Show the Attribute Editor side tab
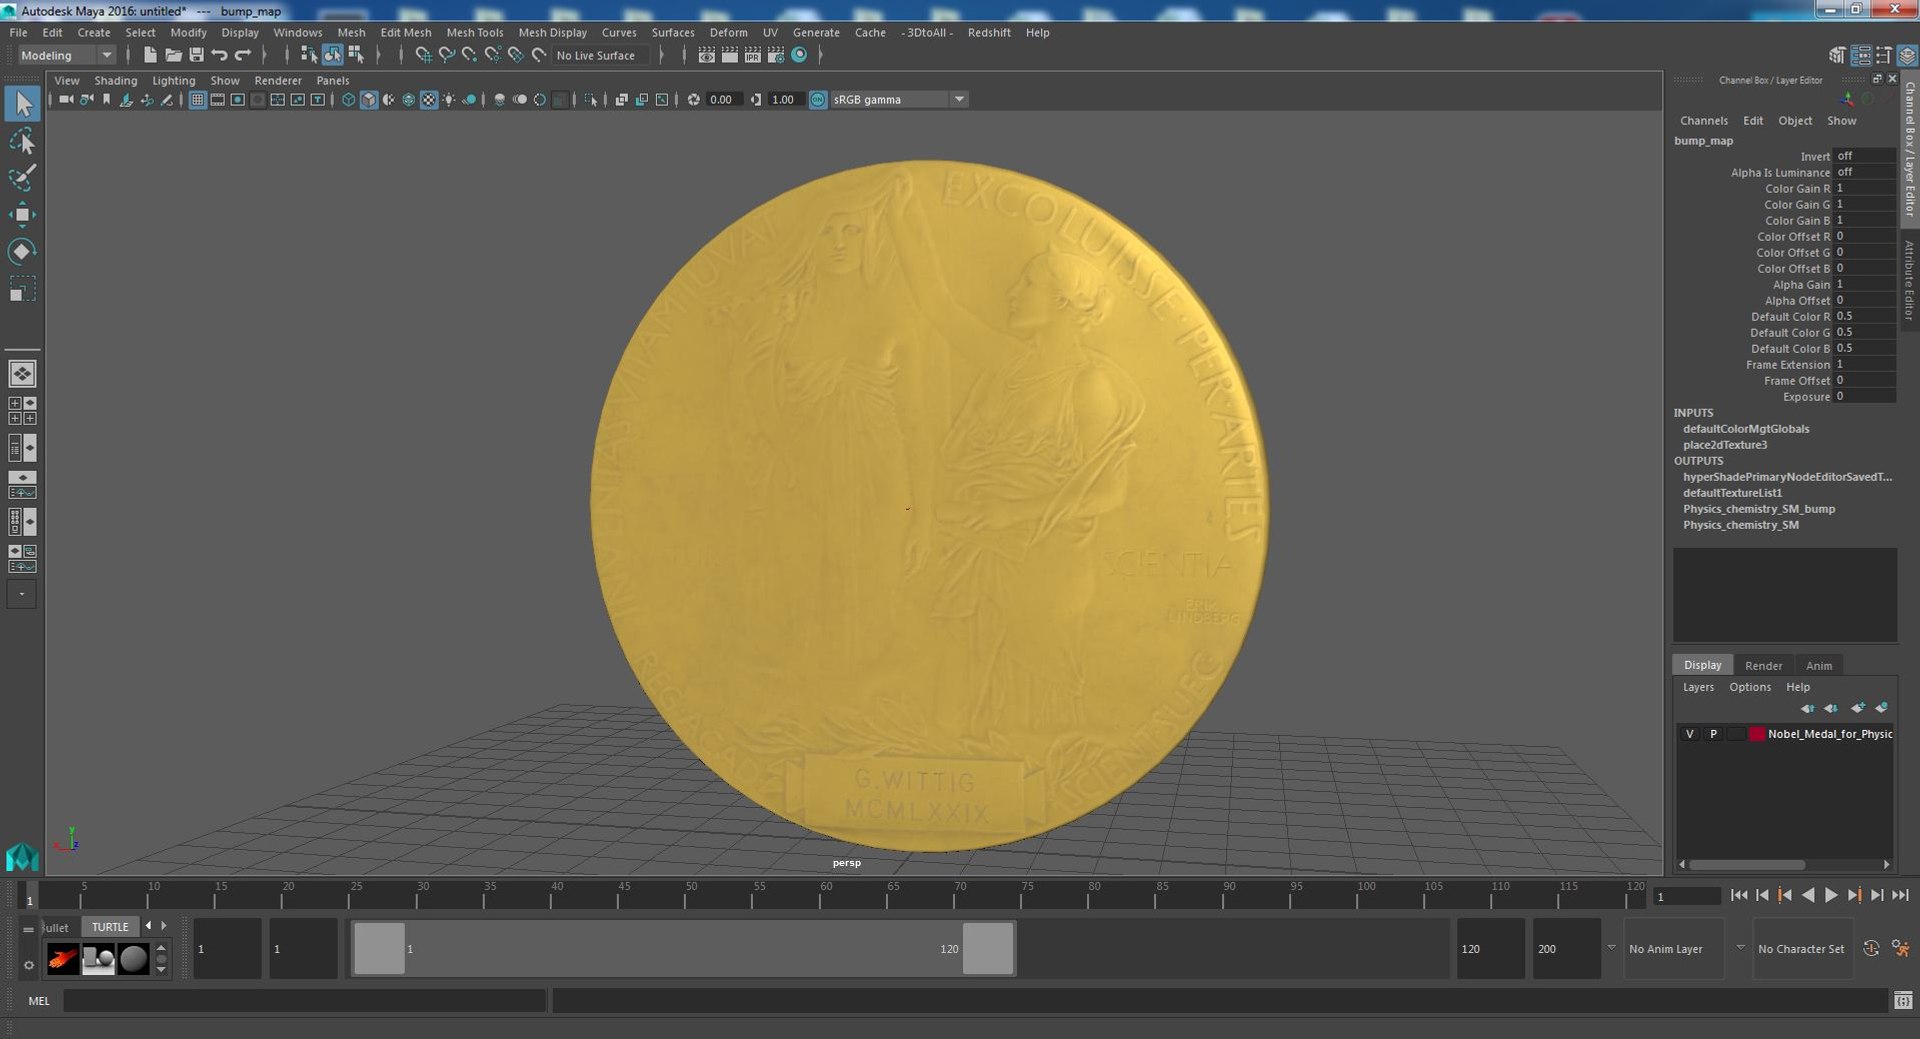1920x1039 pixels. [x=1909, y=282]
